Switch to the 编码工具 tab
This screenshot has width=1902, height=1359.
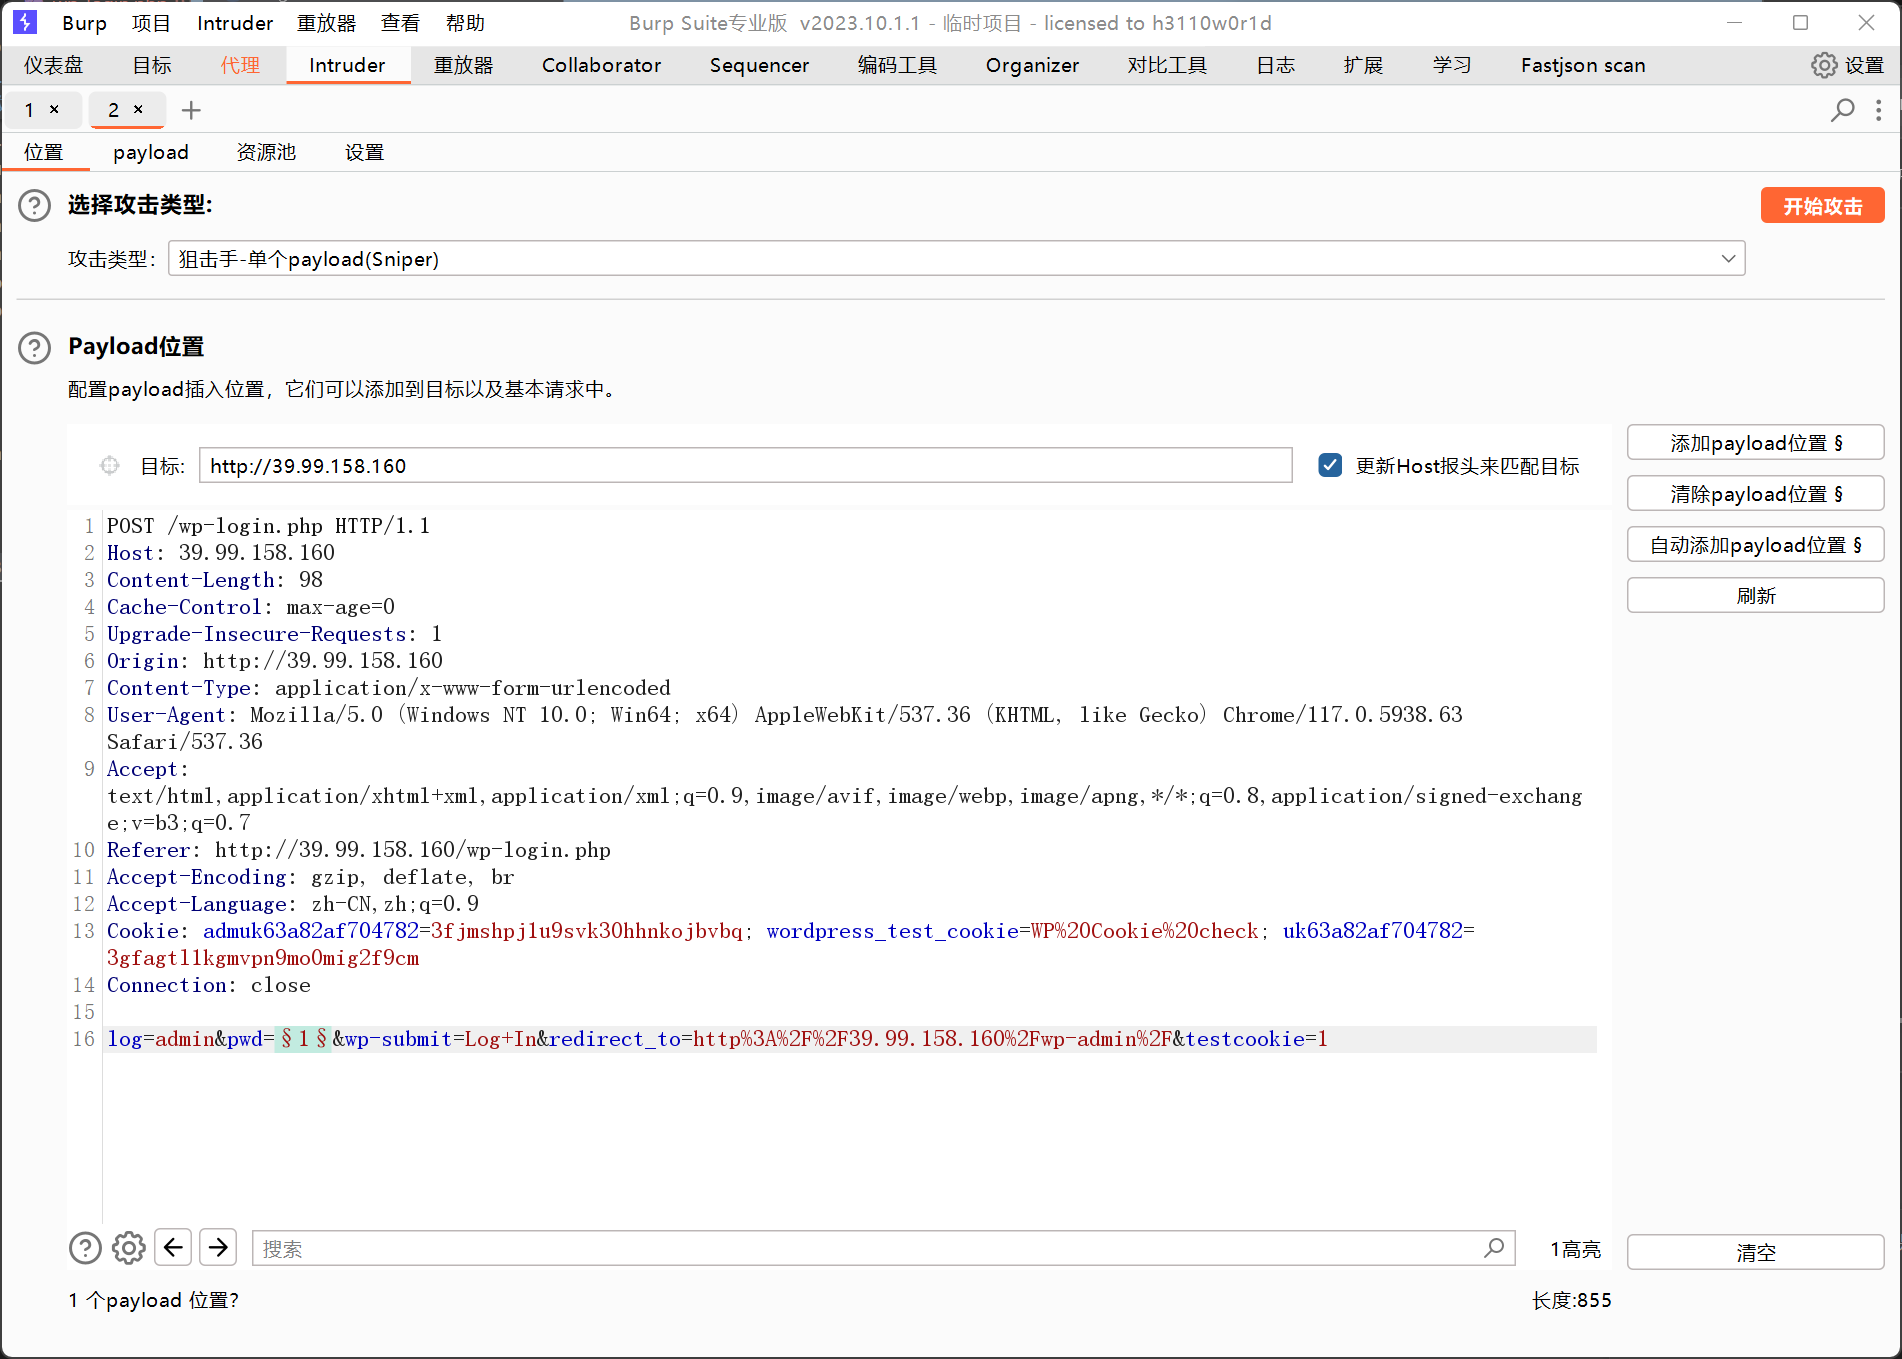[x=898, y=65]
